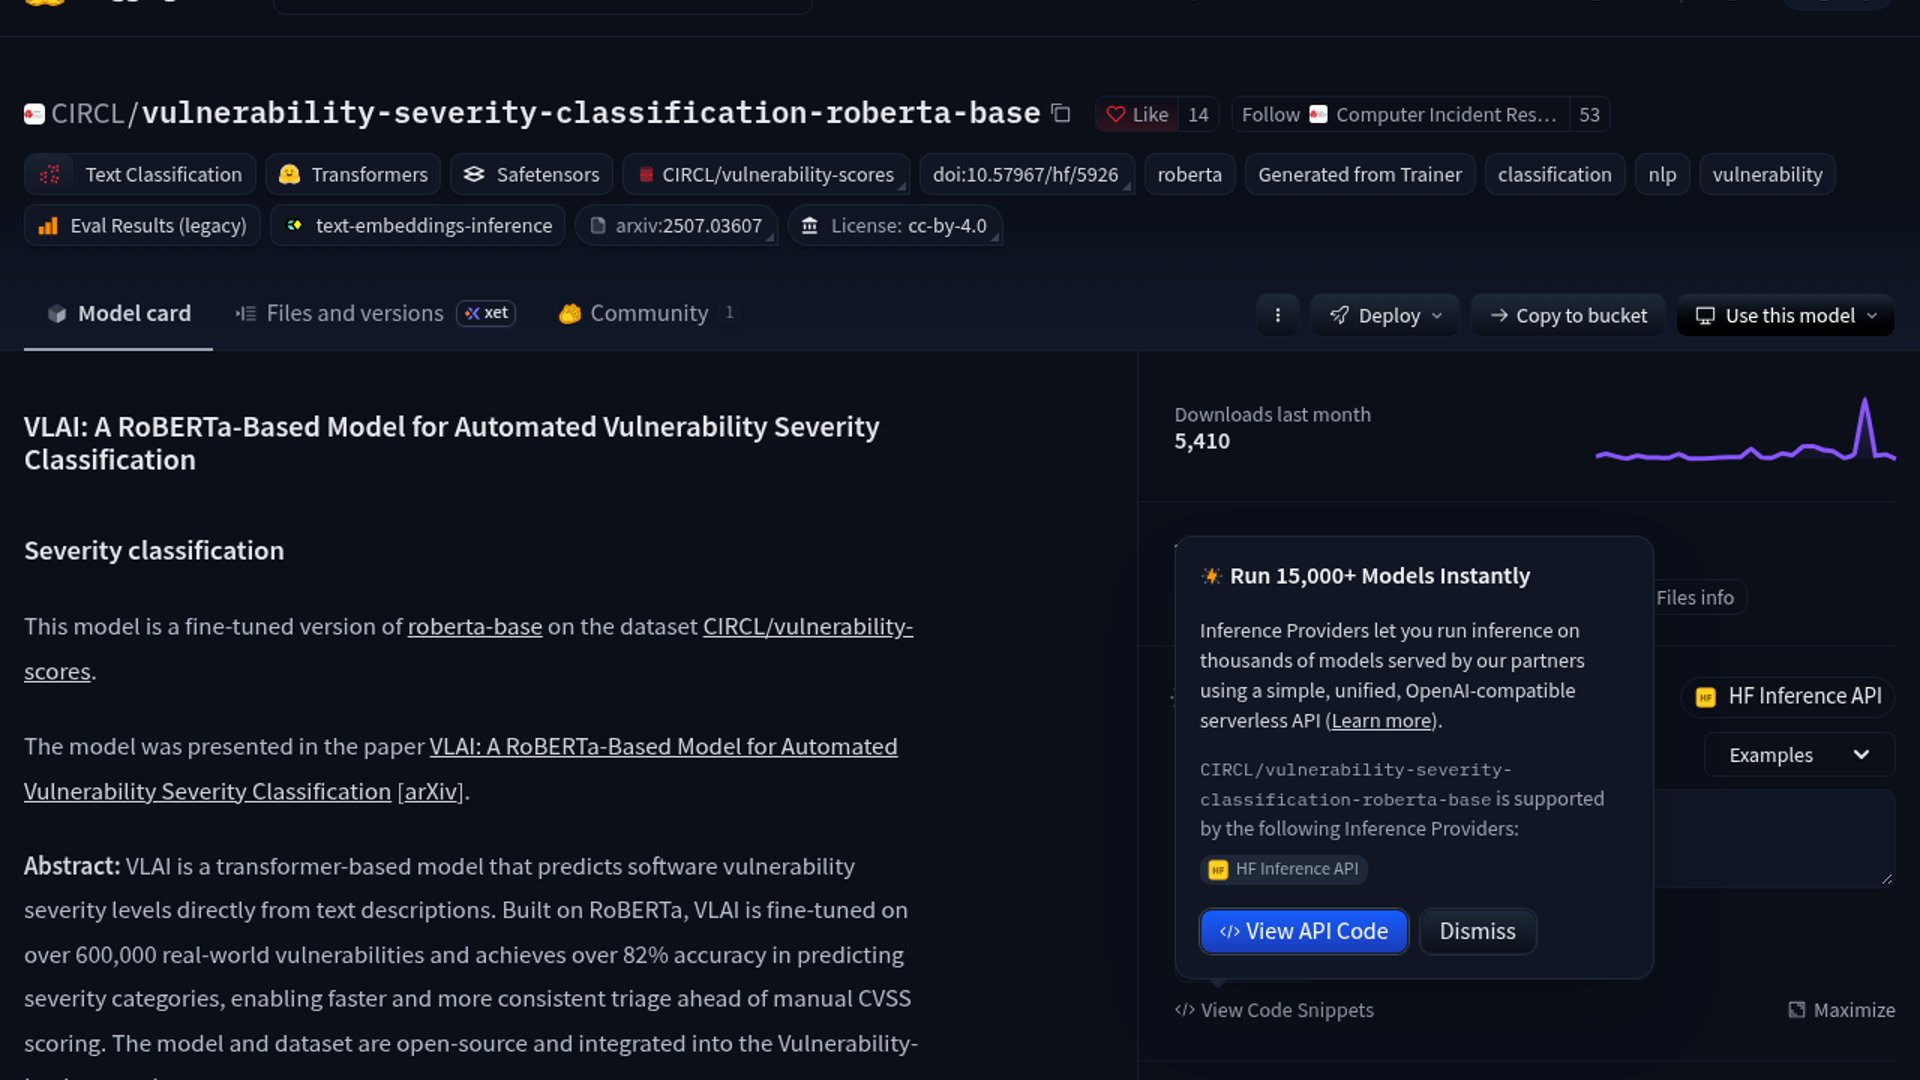The height and width of the screenshot is (1080, 1920).
Task: Click the heart Like button
Action: pos(1137,115)
